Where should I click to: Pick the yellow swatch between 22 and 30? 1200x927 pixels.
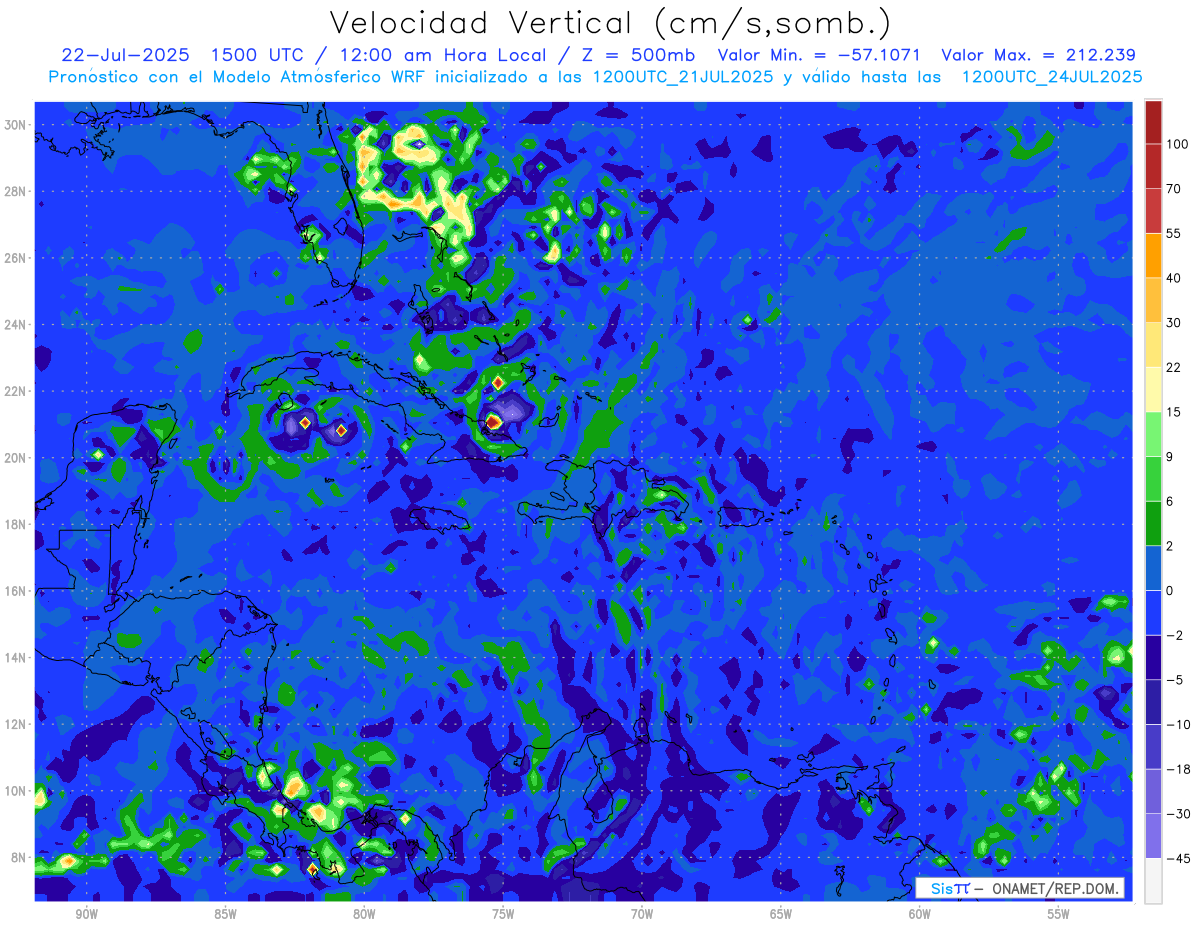tap(1153, 345)
